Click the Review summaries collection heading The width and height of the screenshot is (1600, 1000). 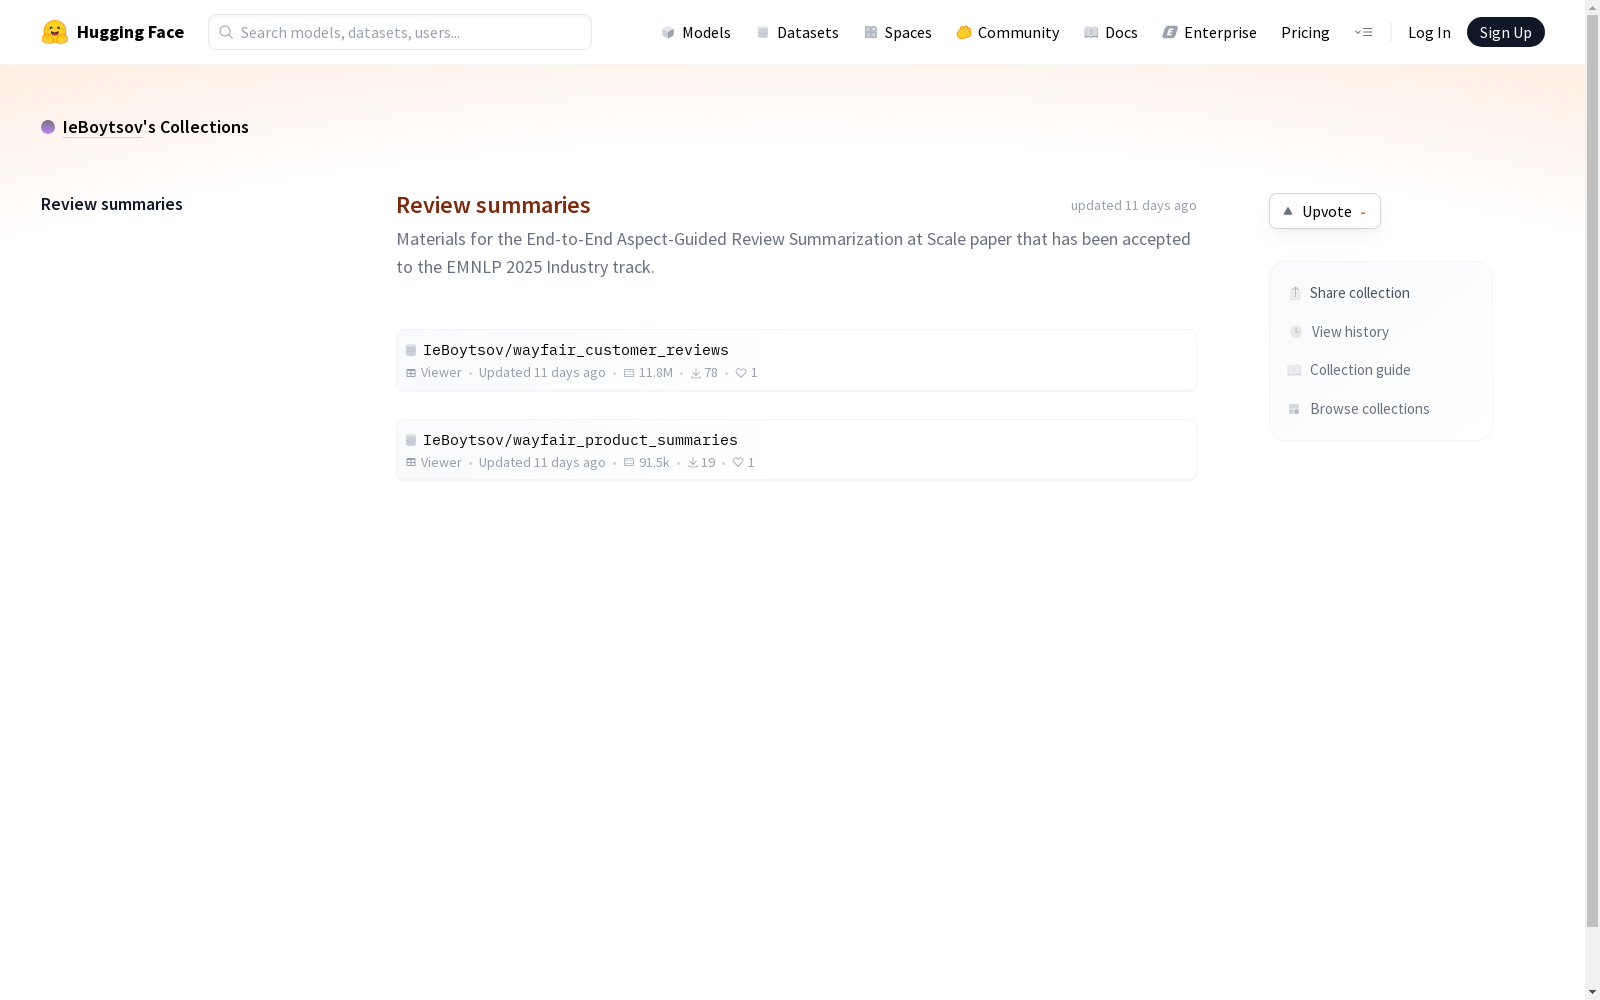[x=493, y=205]
